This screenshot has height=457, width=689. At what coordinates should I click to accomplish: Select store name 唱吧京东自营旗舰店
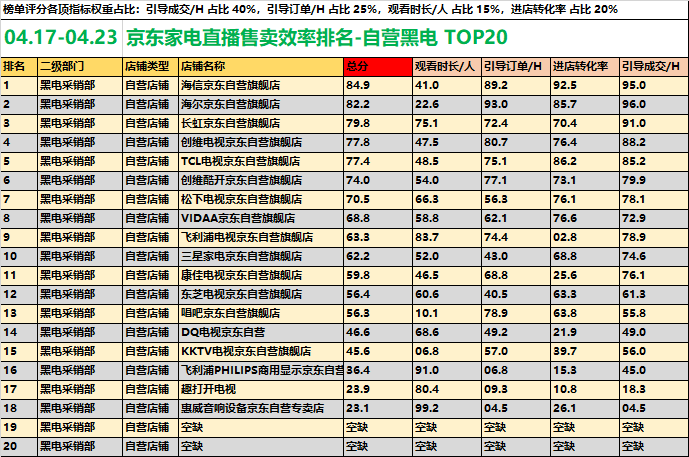(230, 313)
